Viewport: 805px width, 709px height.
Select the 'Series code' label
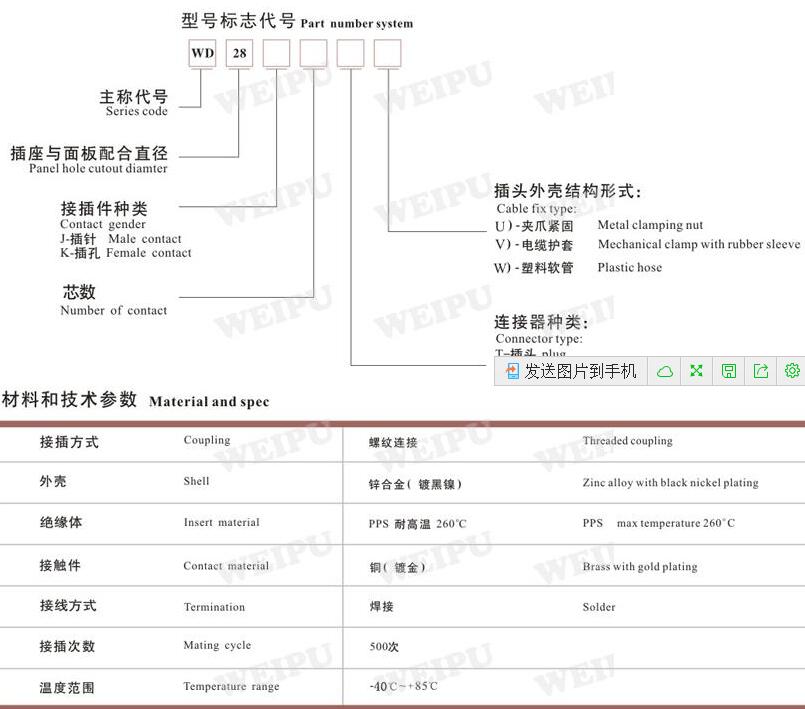137,111
